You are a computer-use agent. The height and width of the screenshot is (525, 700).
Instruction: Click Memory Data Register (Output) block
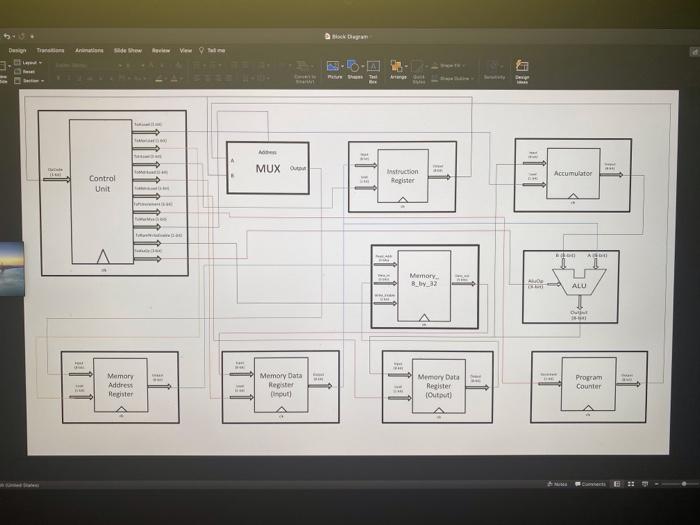pos(438,386)
